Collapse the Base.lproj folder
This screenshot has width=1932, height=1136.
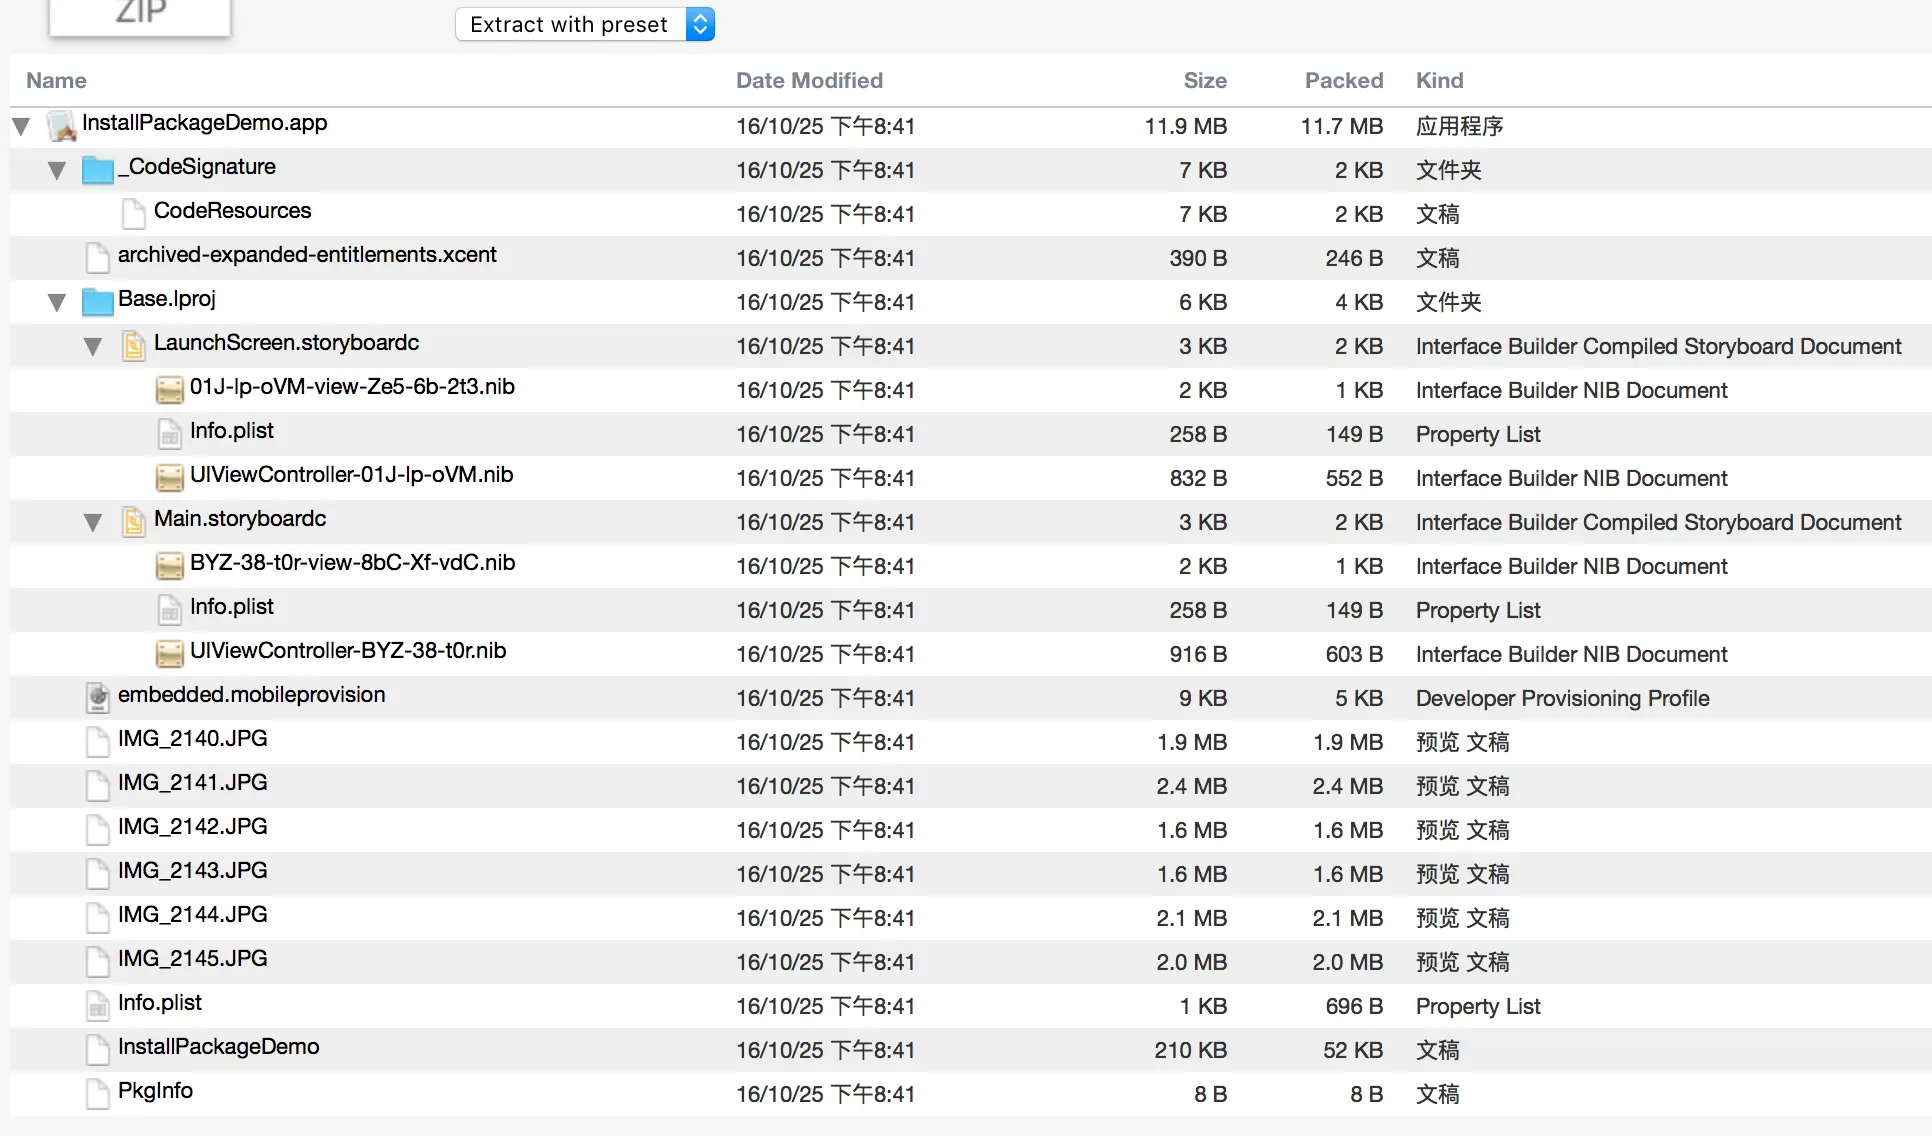tap(57, 302)
